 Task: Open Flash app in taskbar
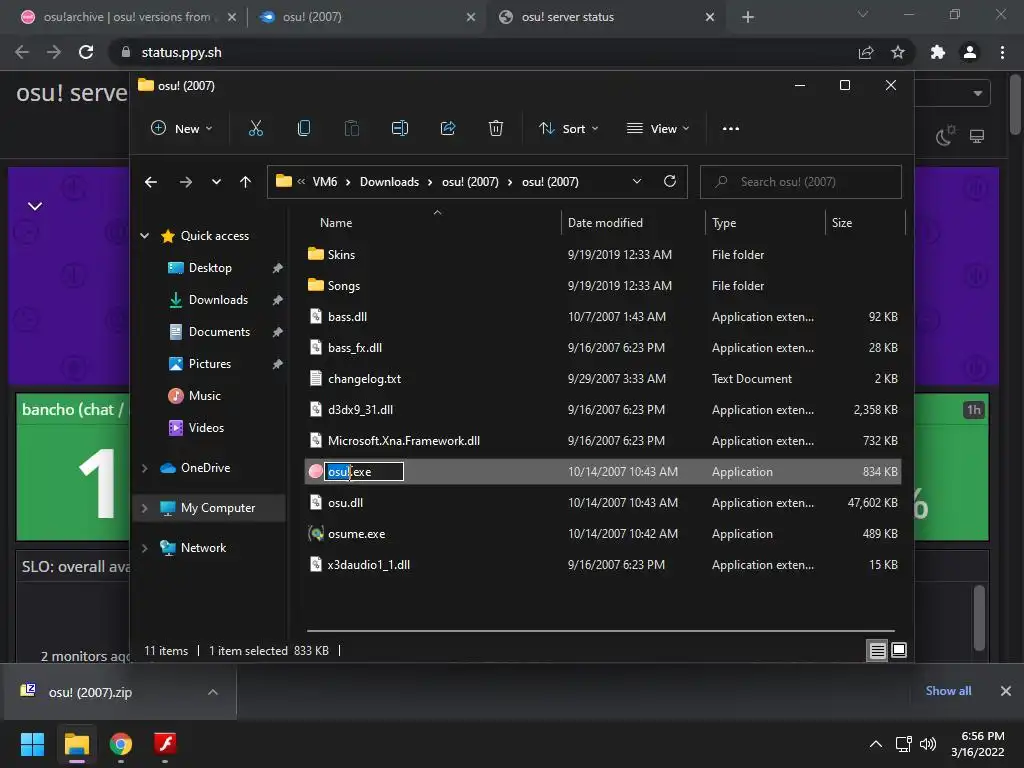165,744
